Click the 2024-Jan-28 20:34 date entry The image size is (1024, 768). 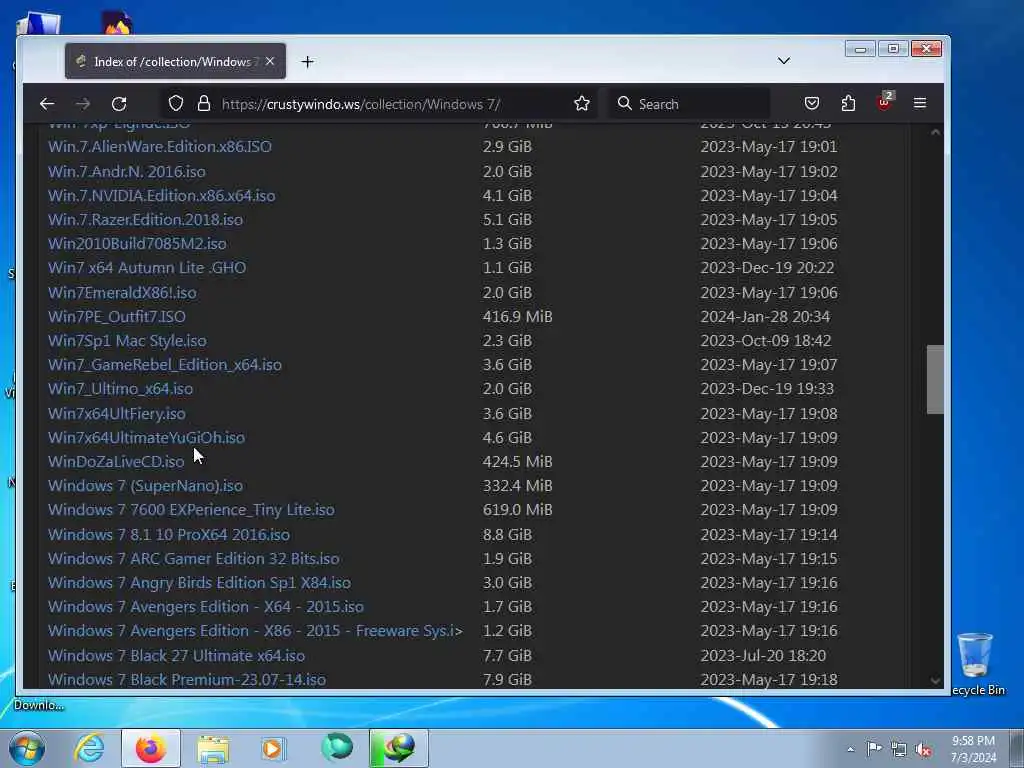tap(765, 317)
